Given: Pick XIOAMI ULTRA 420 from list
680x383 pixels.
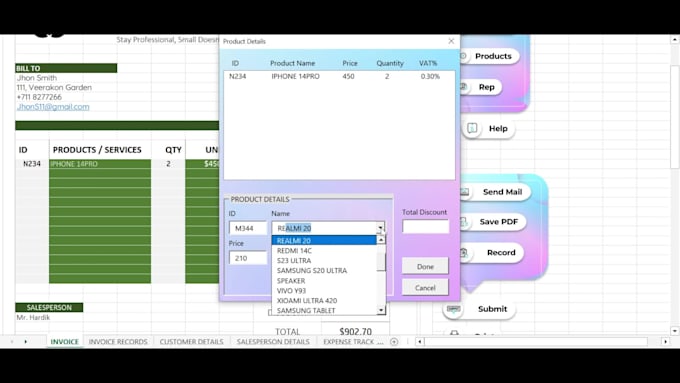Looking at the screenshot, I should pyautogui.click(x=324, y=300).
